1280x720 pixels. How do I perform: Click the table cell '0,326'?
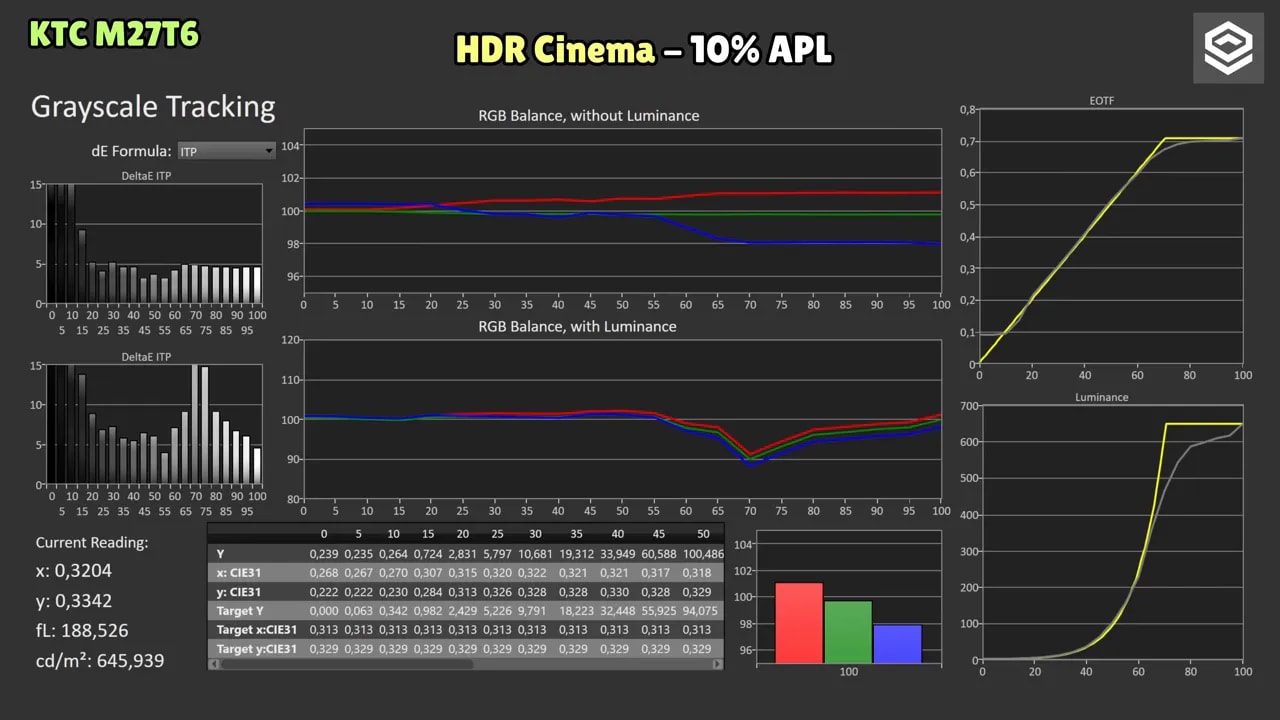(x=498, y=592)
